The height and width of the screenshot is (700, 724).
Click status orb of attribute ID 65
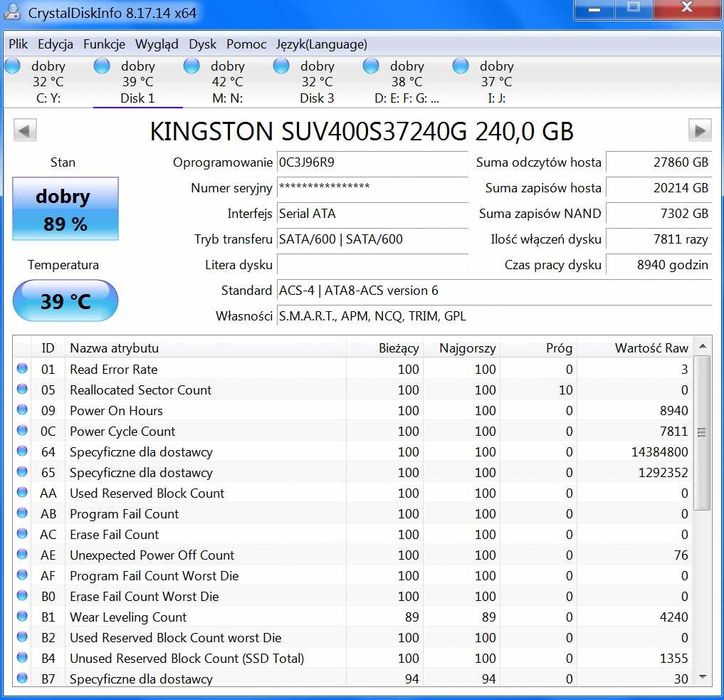coord(22,471)
